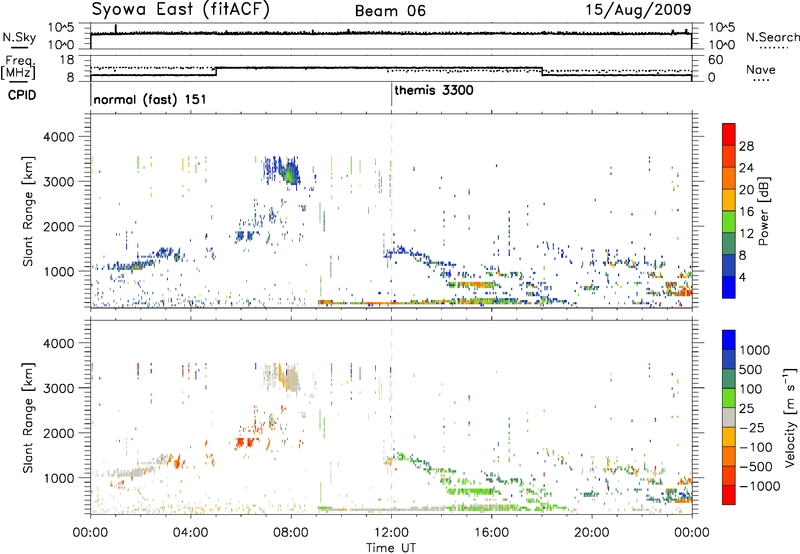The height and width of the screenshot is (554, 800).
Task: Click the '500' label on velocity colorbar
Action: [x=750, y=370]
